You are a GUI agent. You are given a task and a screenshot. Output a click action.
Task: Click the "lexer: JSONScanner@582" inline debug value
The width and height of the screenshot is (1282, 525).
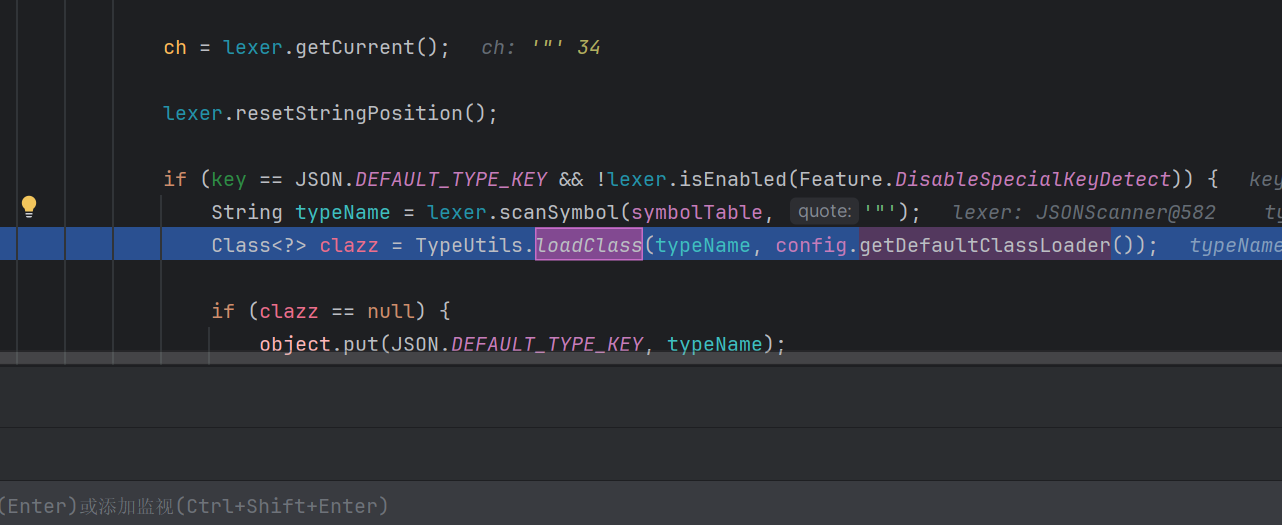tap(1084, 212)
